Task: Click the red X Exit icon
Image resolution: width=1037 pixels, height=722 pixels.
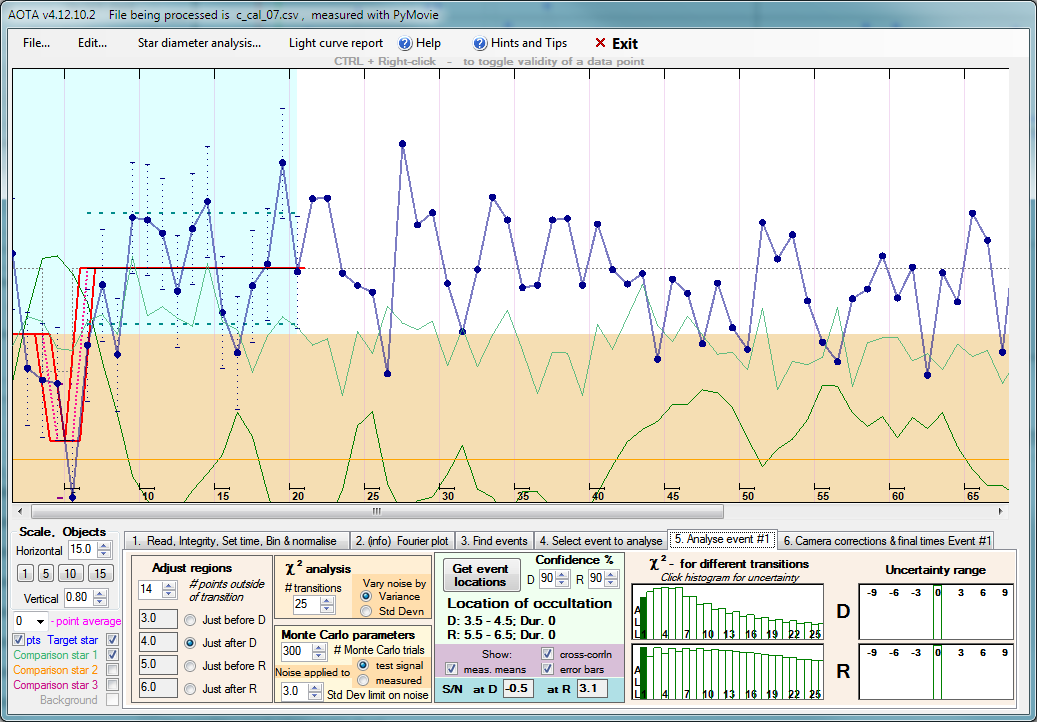Action: click(601, 43)
